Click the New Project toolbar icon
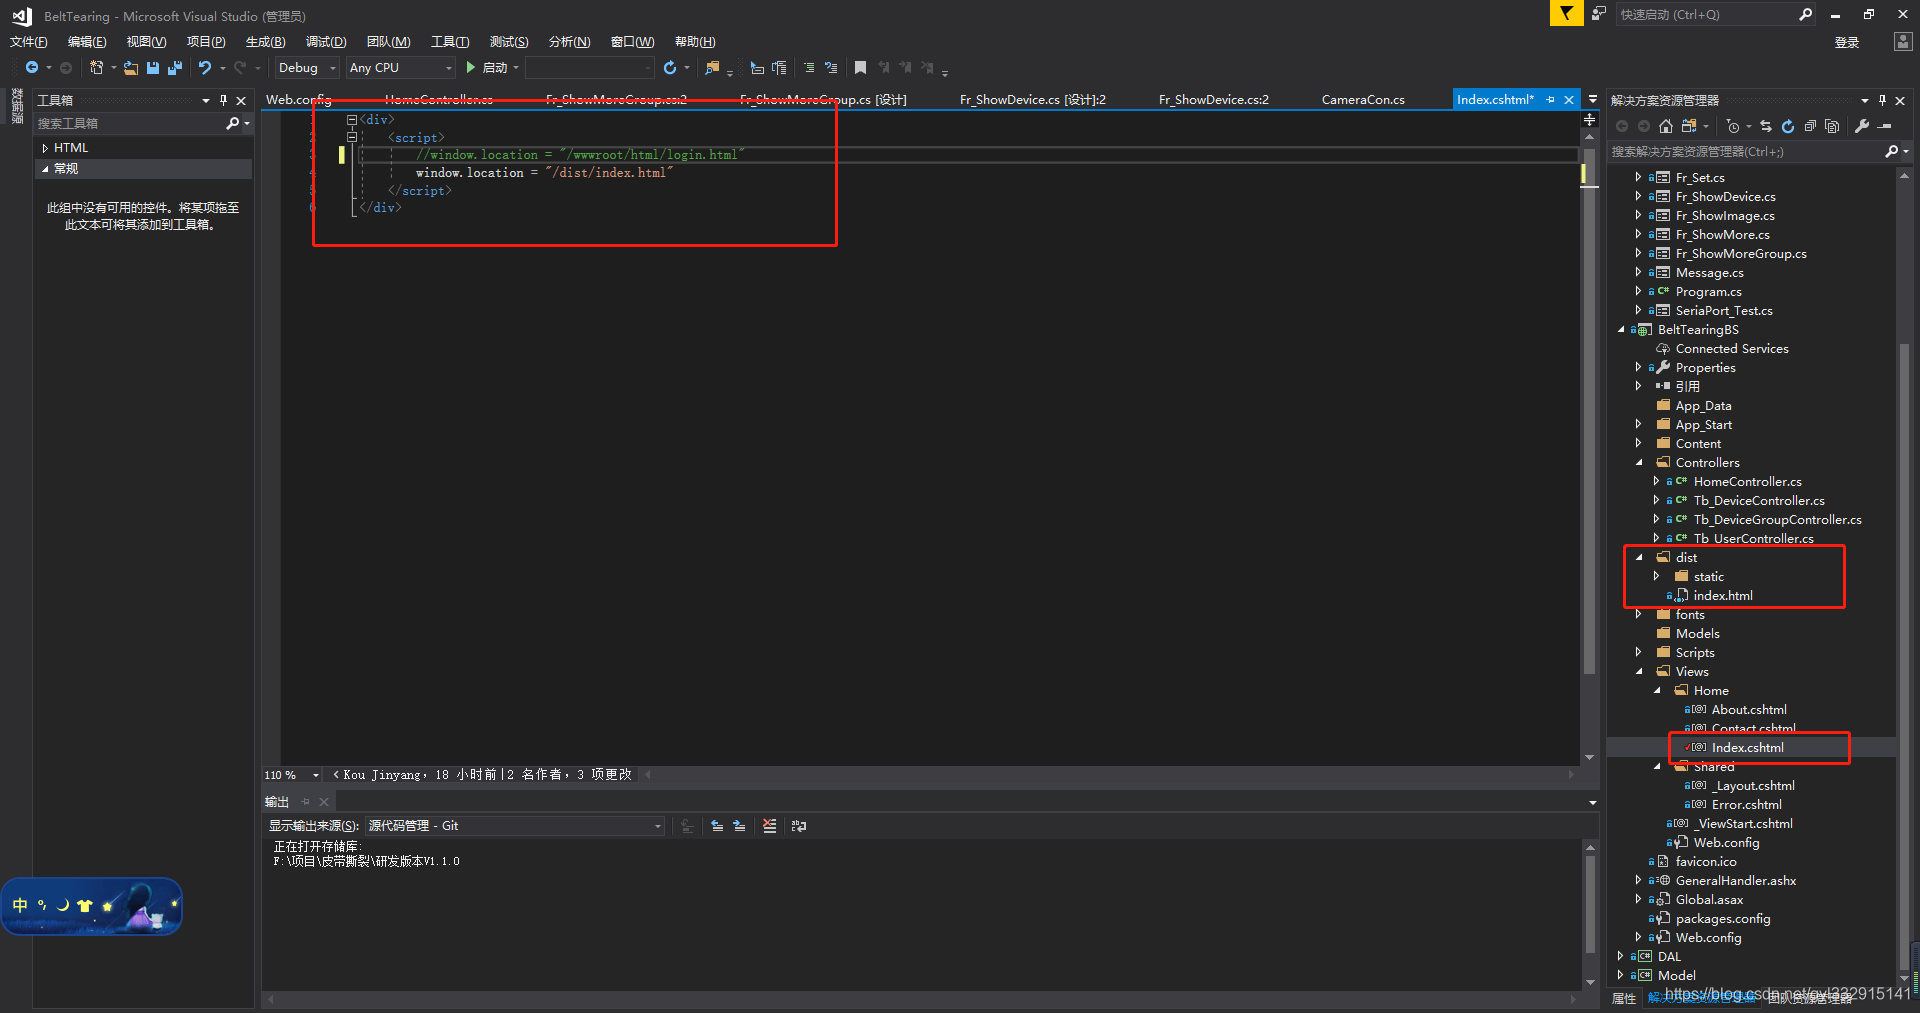 96,68
